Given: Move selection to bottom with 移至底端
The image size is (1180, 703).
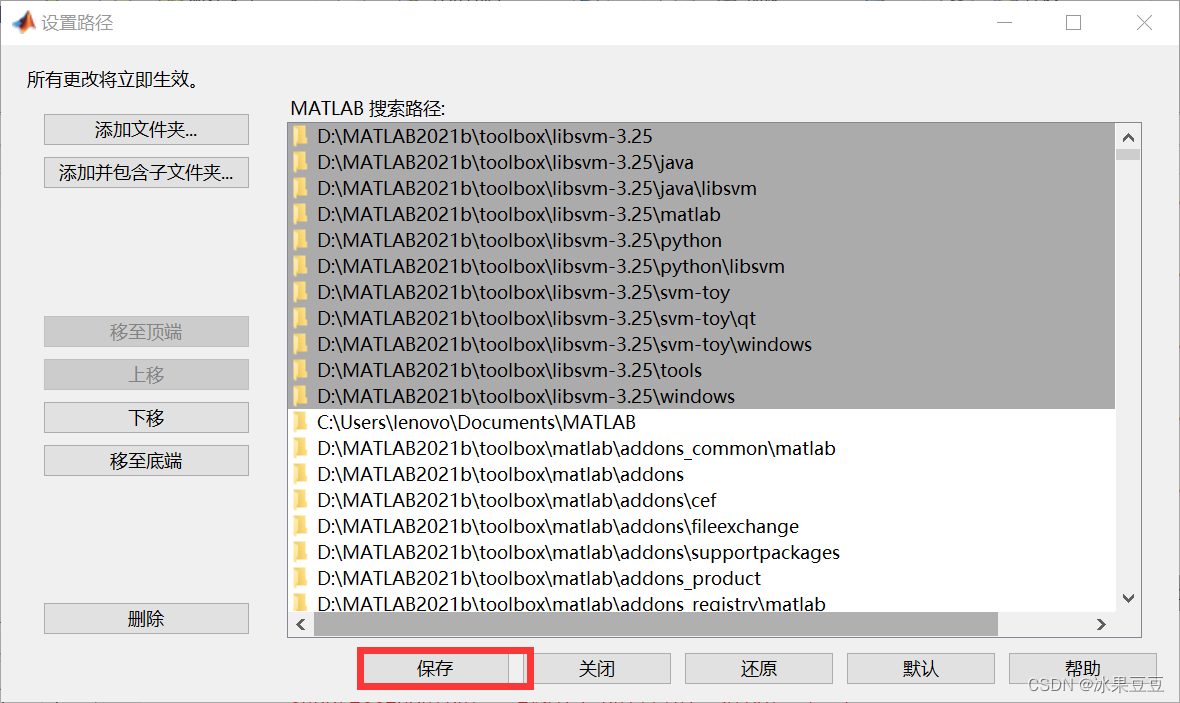Looking at the screenshot, I should [146, 461].
